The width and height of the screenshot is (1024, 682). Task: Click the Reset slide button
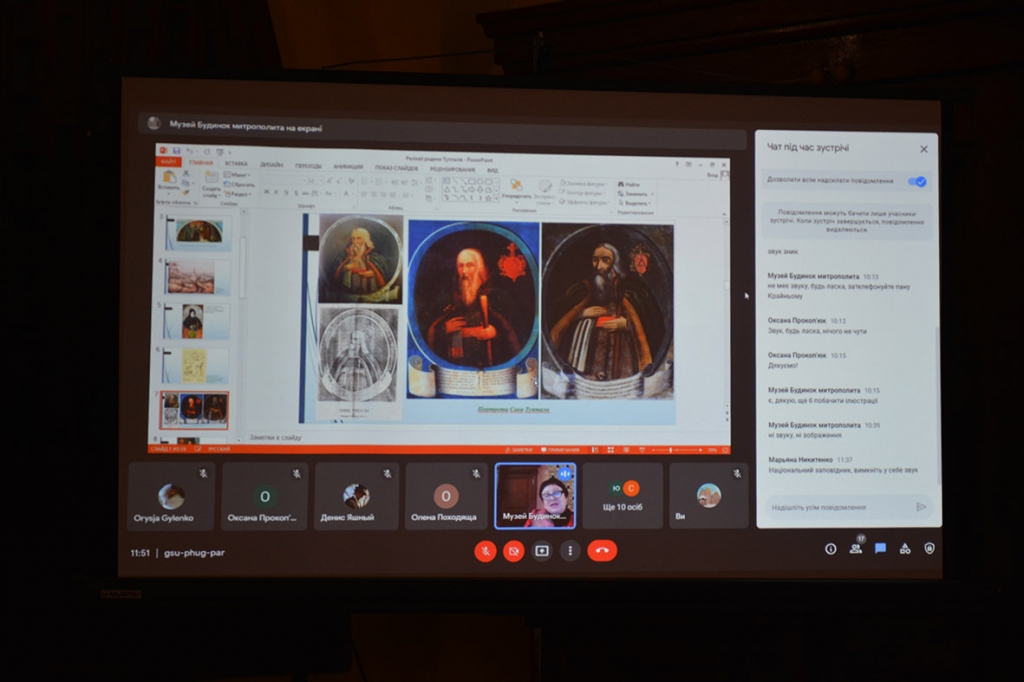coord(238,185)
